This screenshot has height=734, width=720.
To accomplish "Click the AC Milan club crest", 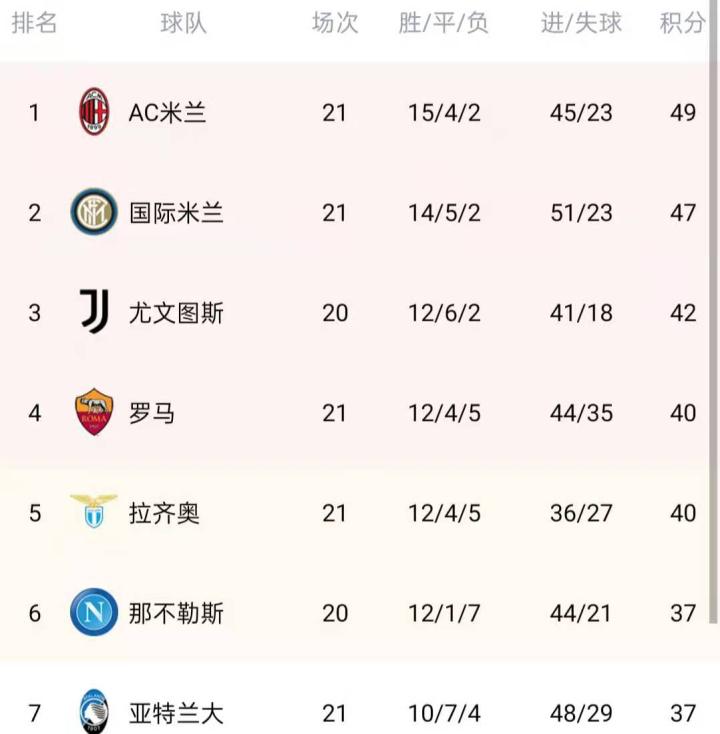I will [x=94, y=112].
